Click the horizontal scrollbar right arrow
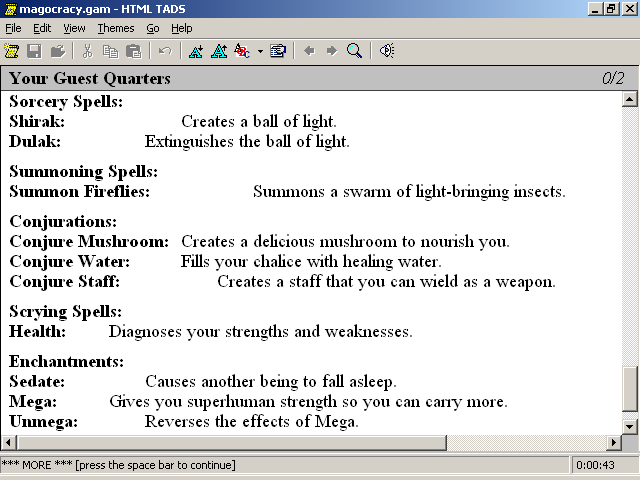This screenshot has height=480, width=640. [613, 443]
